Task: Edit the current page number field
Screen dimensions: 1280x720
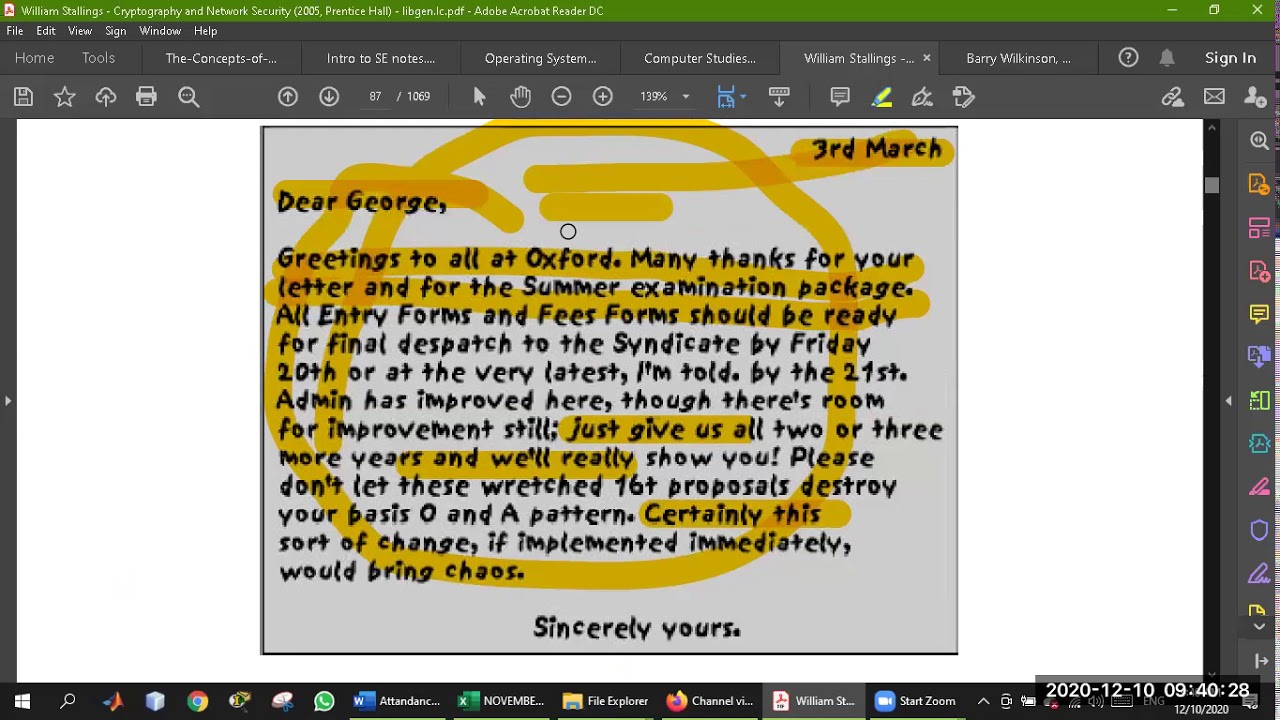Action: click(375, 97)
